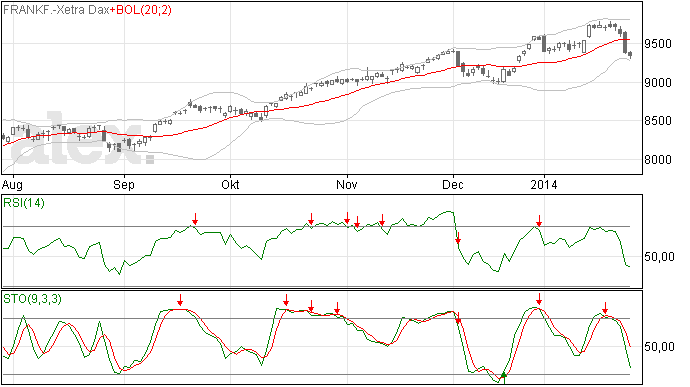The width and height of the screenshot is (690, 387).
Task: Select the 8500 price axis label
Action: pyautogui.click(x=658, y=121)
